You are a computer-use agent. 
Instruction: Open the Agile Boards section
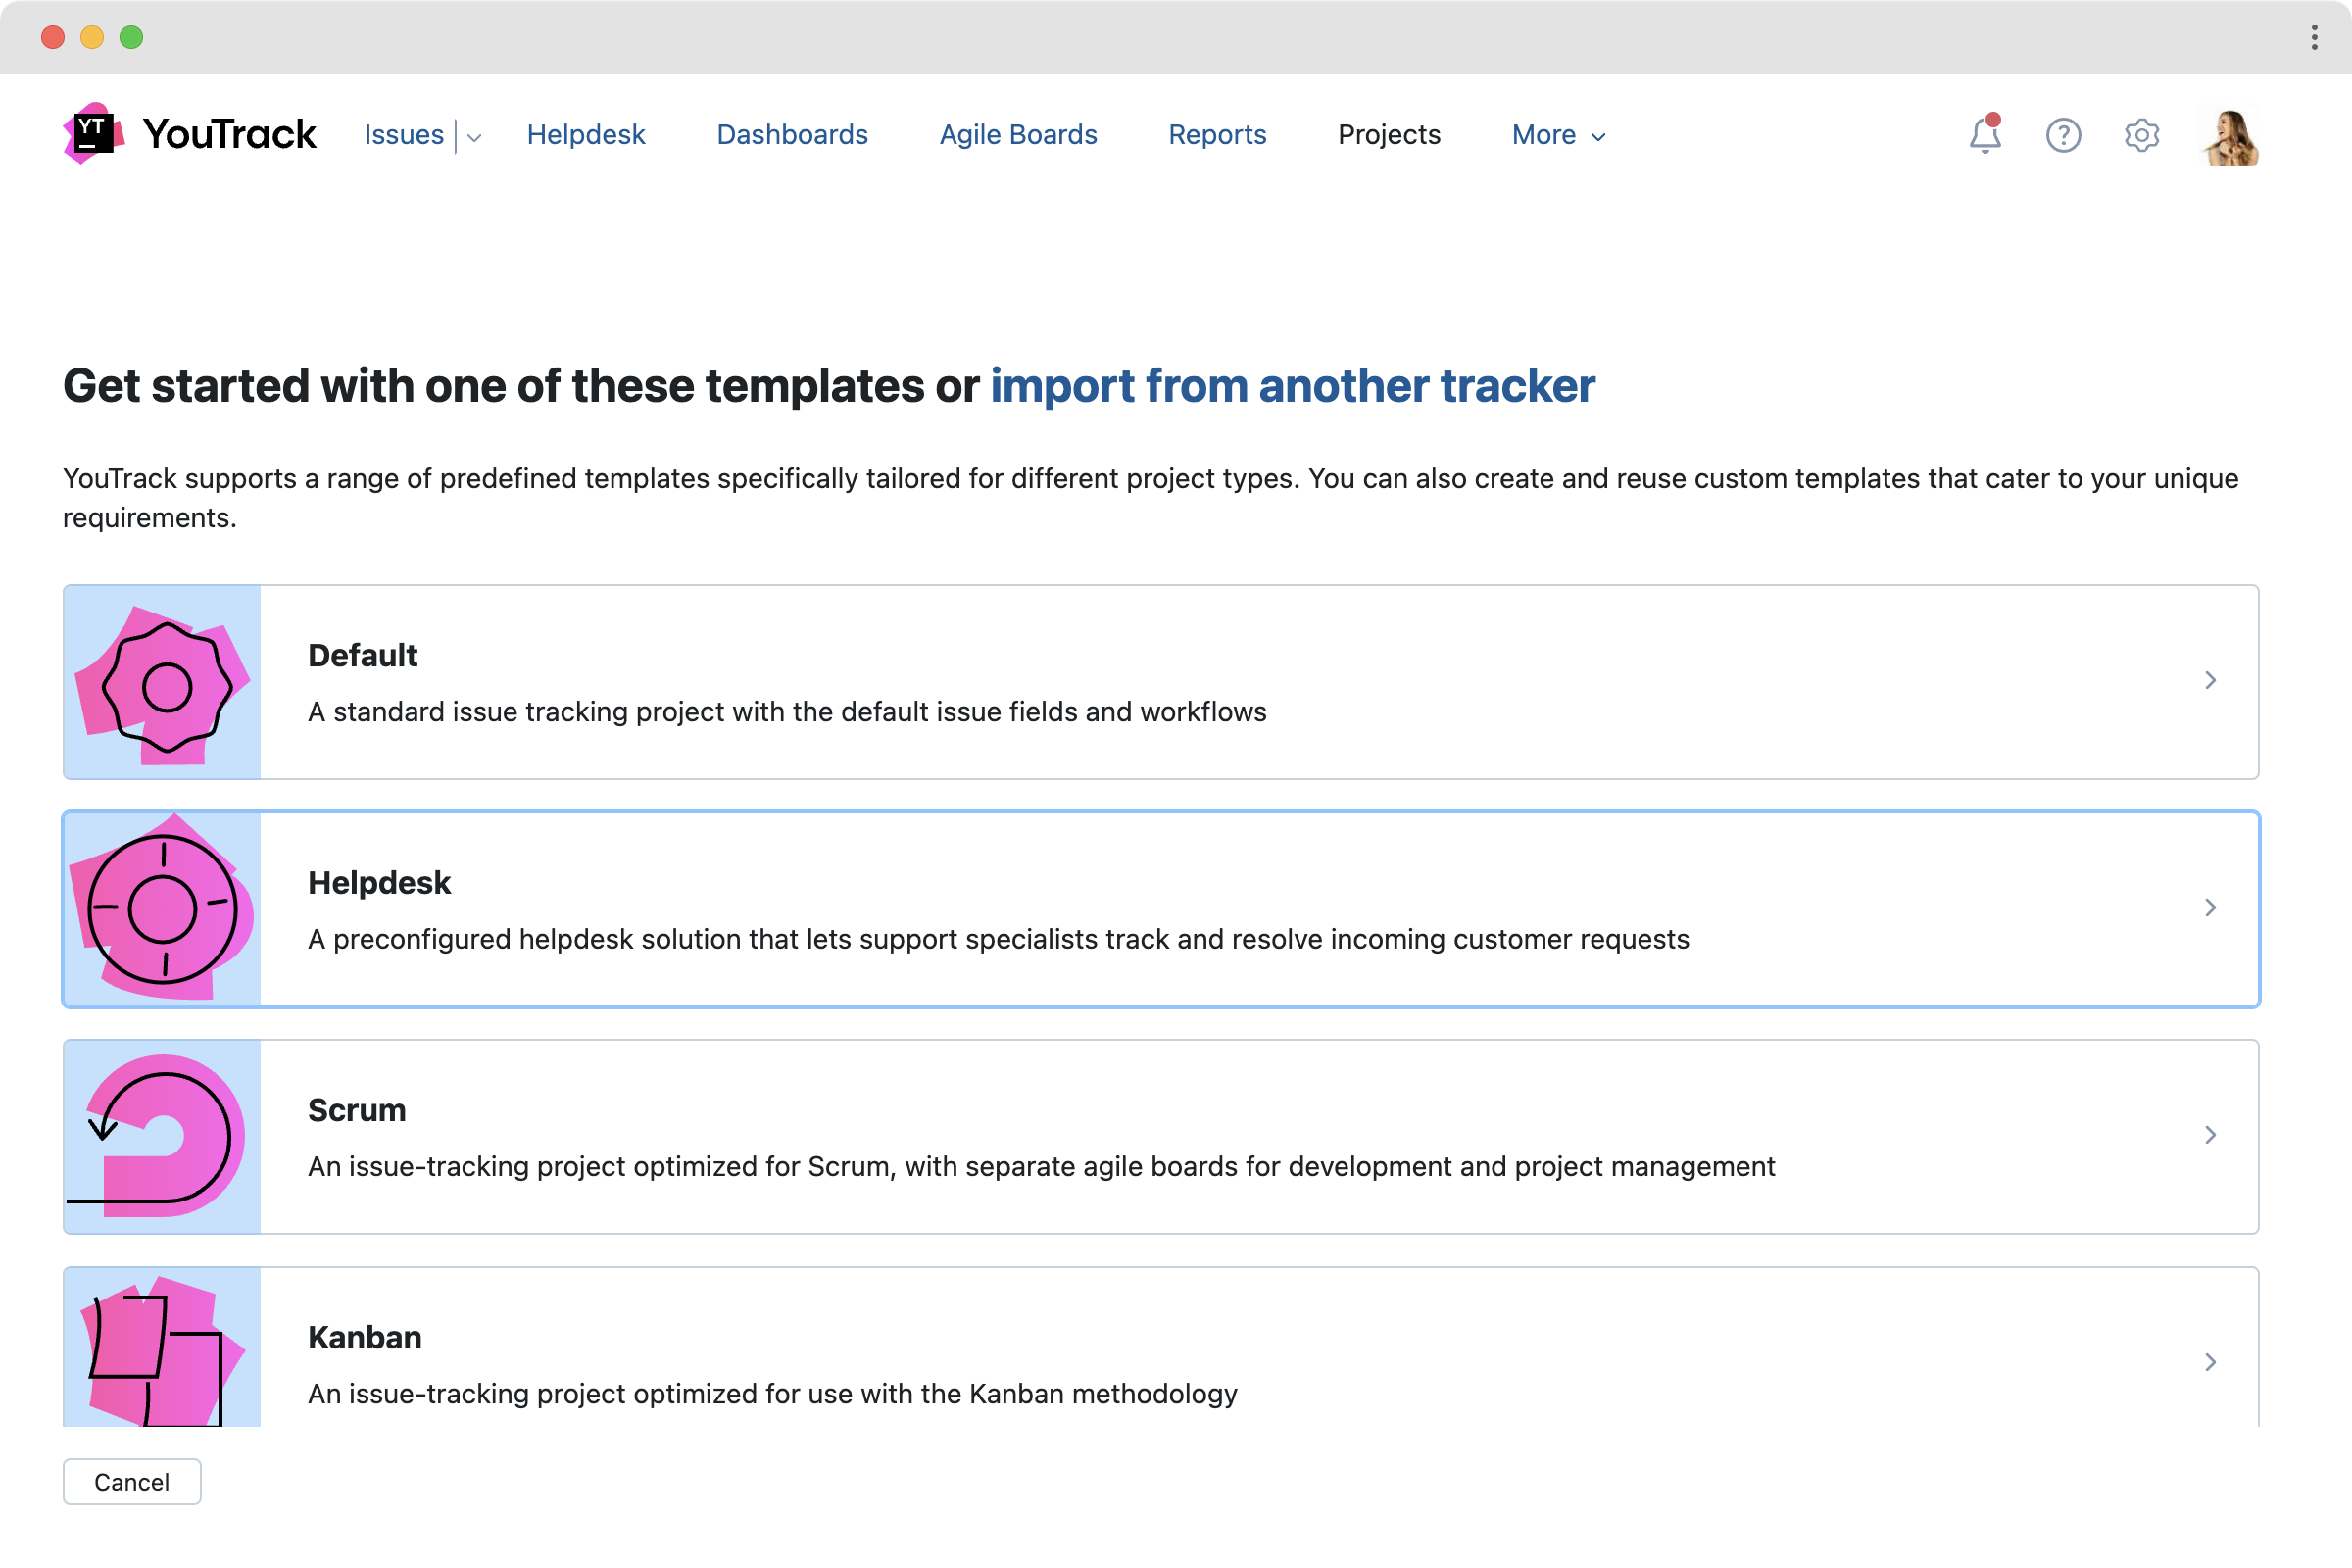click(x=1017, y=134)
